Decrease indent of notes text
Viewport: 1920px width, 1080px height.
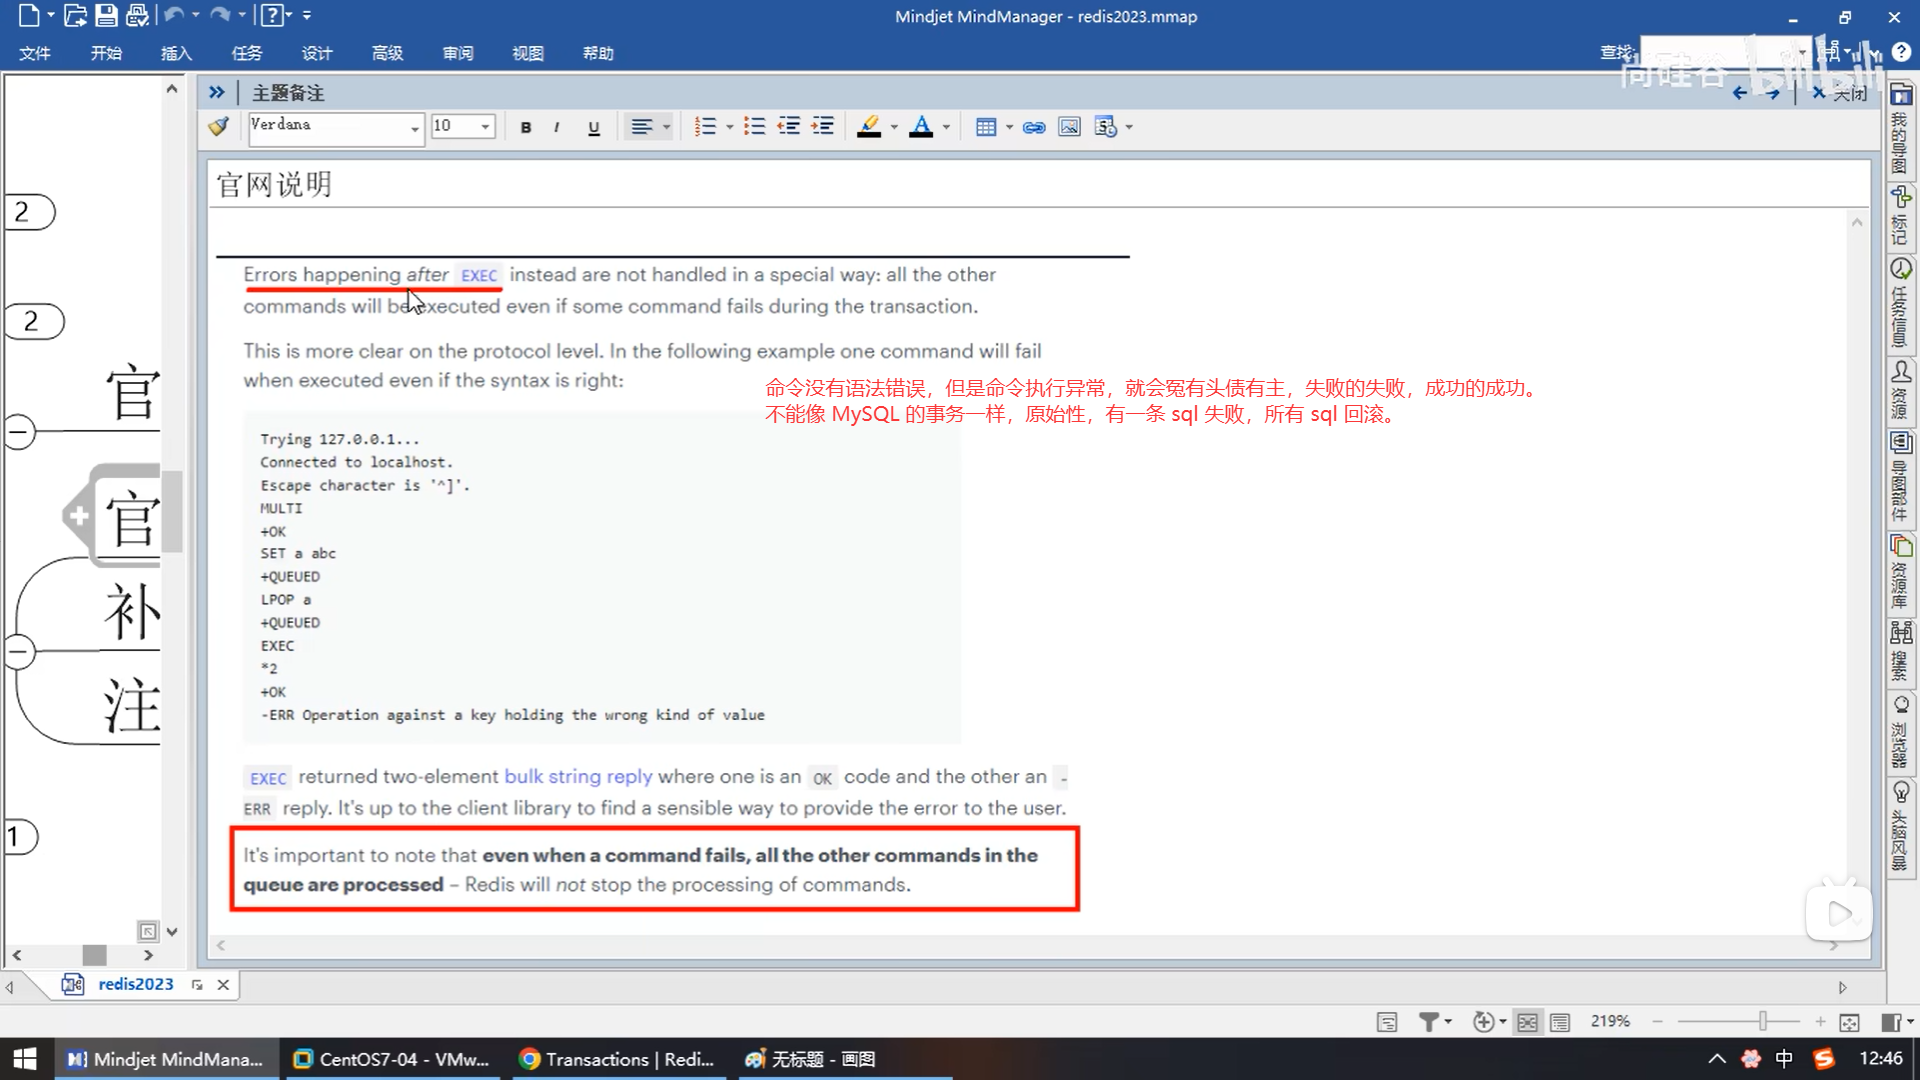pyautogui.click(x=789, y=127)
